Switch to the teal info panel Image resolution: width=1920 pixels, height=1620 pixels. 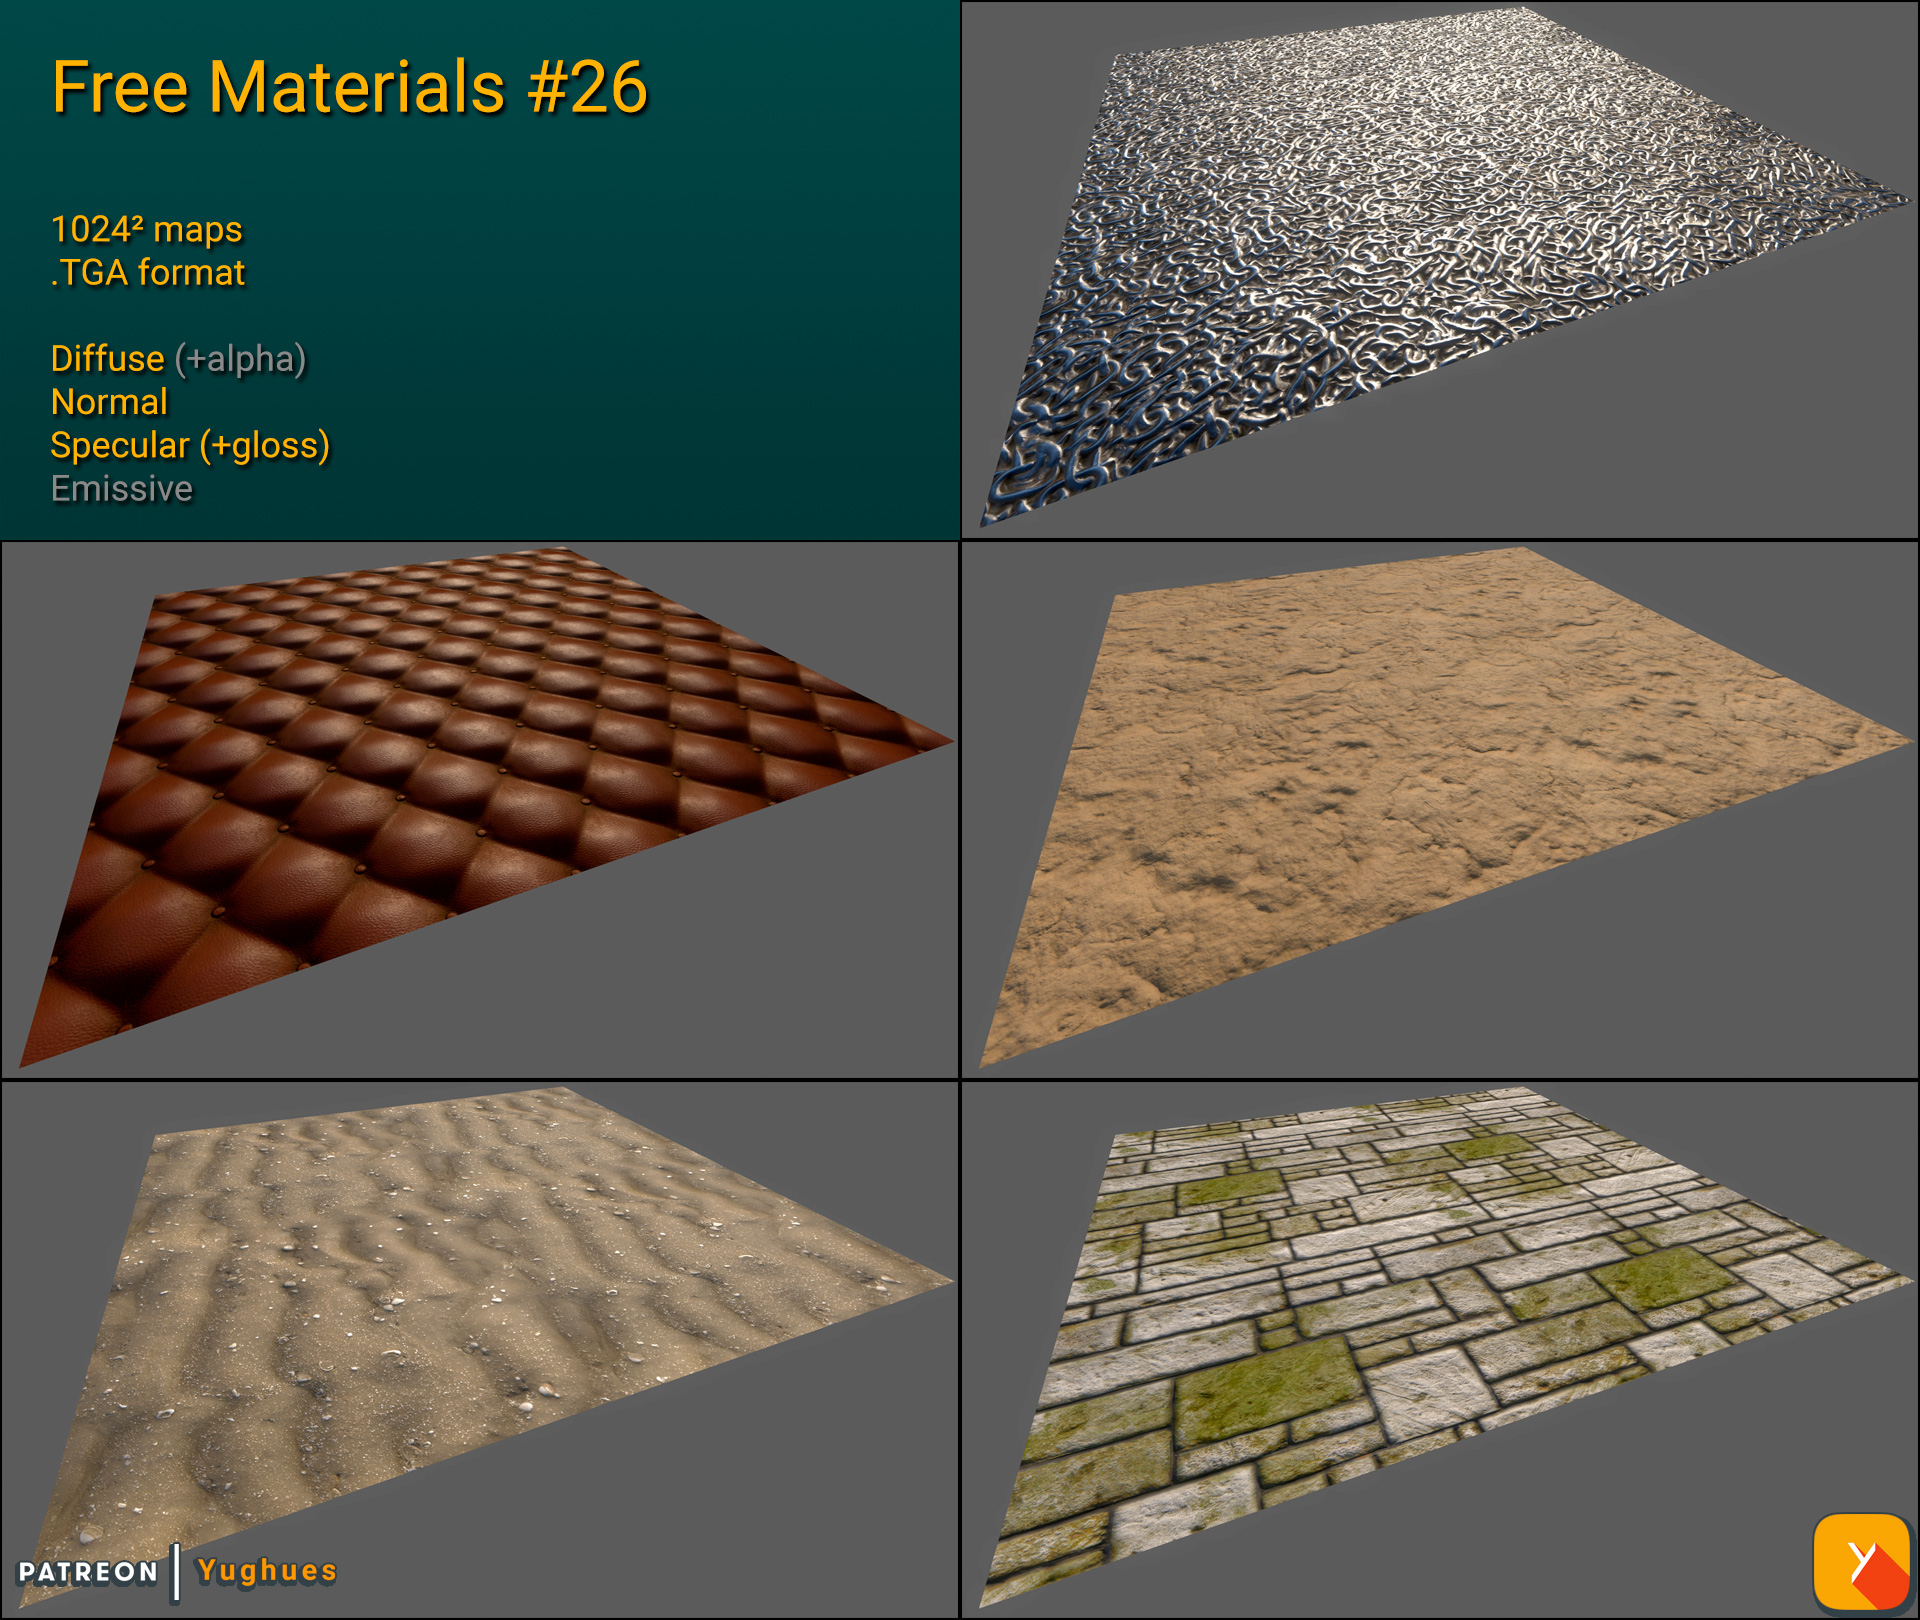[x=600, y=300]
